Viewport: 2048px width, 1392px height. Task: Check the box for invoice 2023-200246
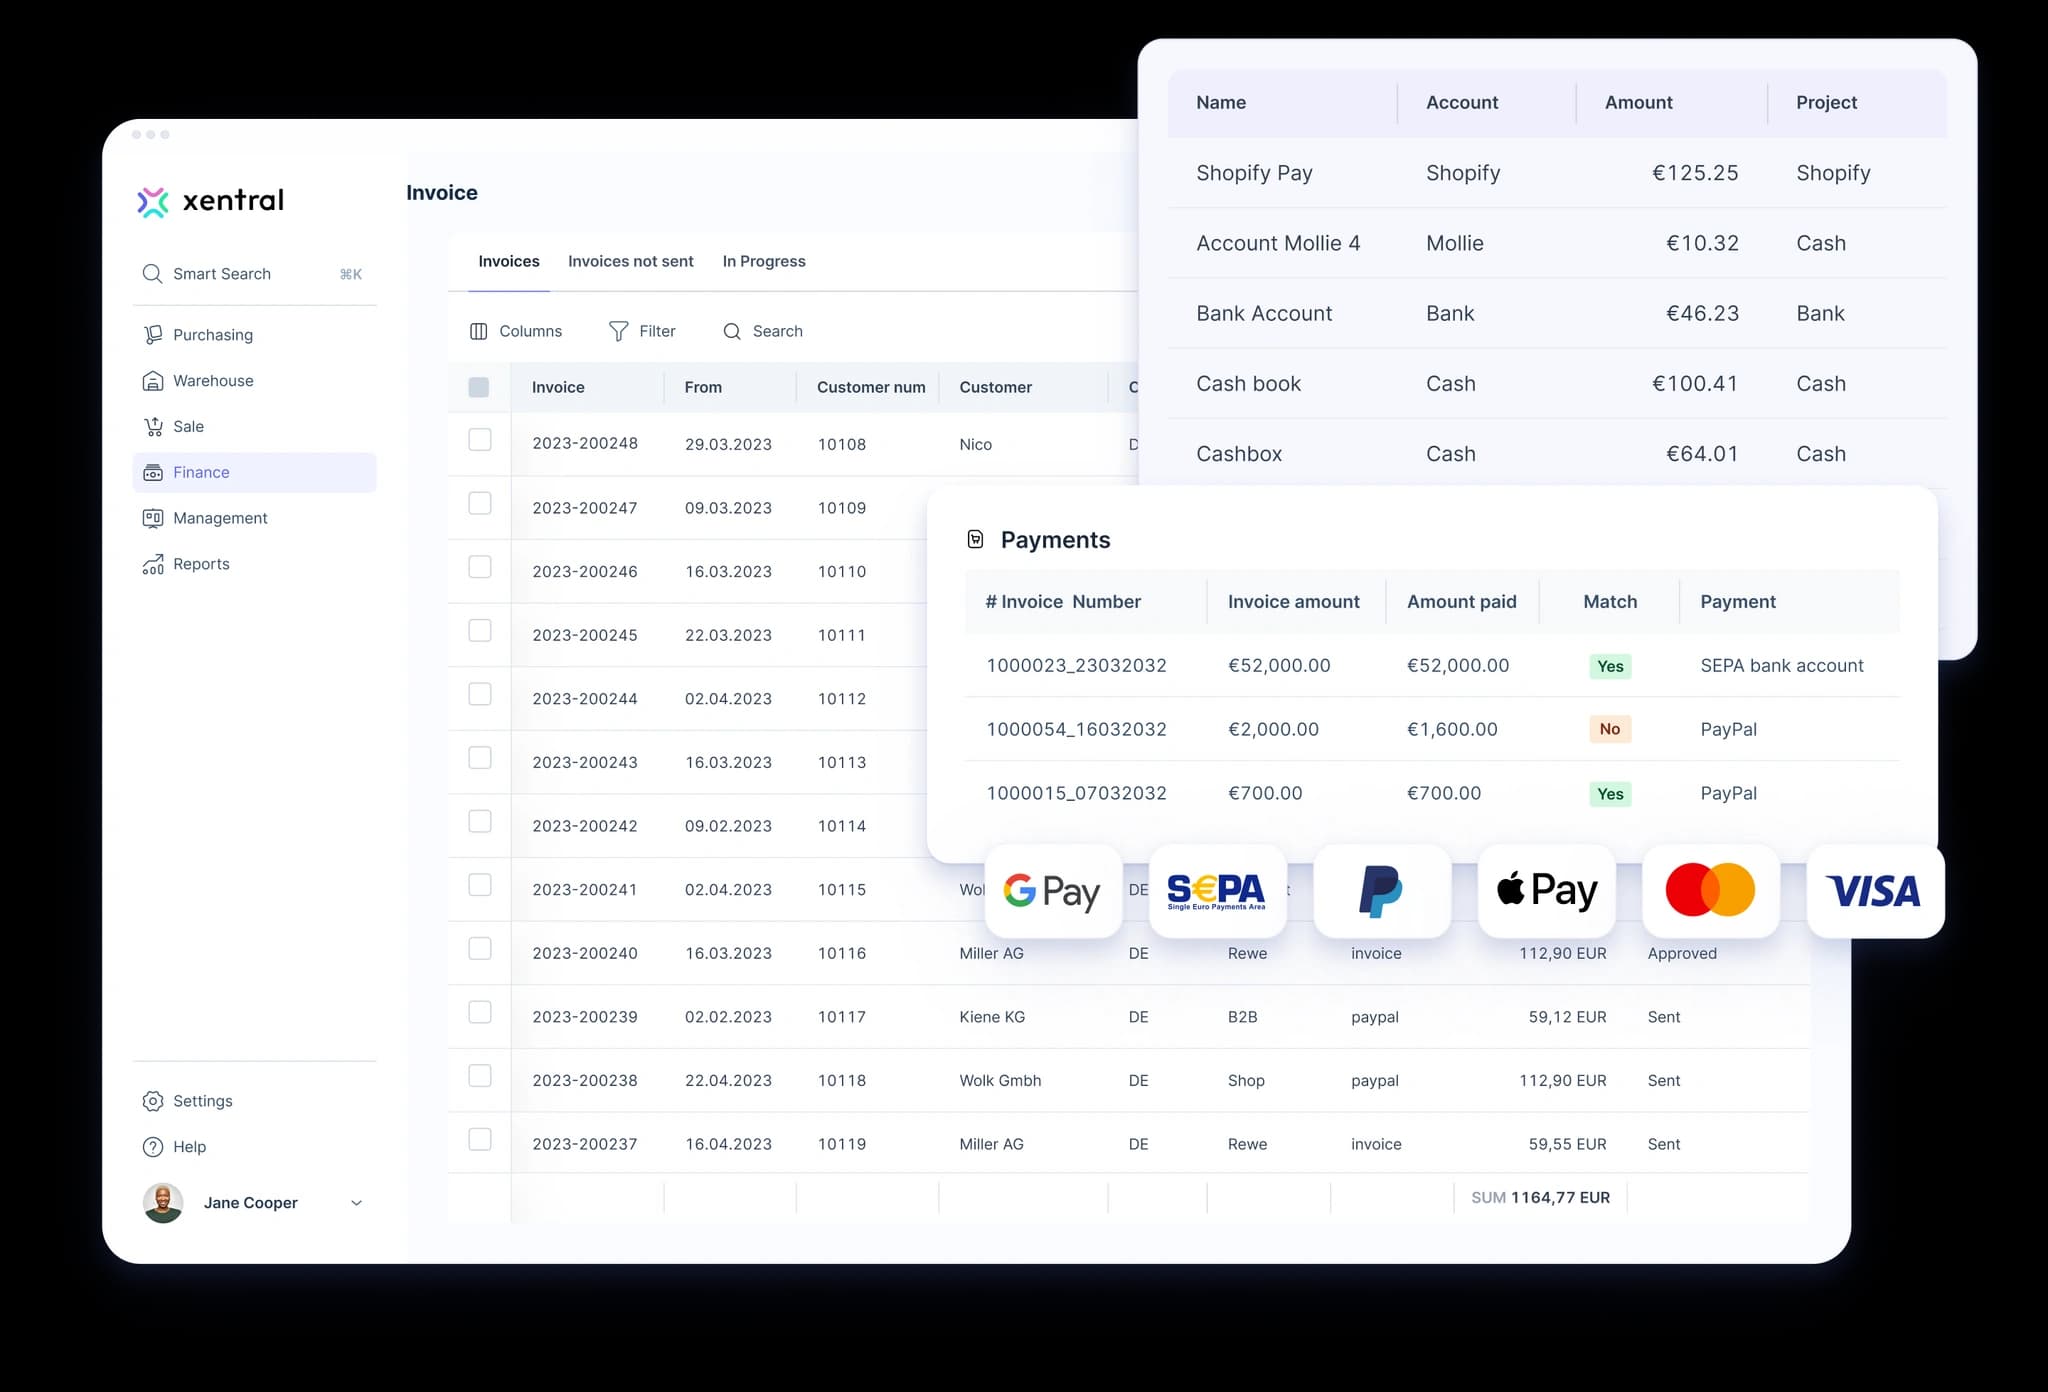[480, 567]
